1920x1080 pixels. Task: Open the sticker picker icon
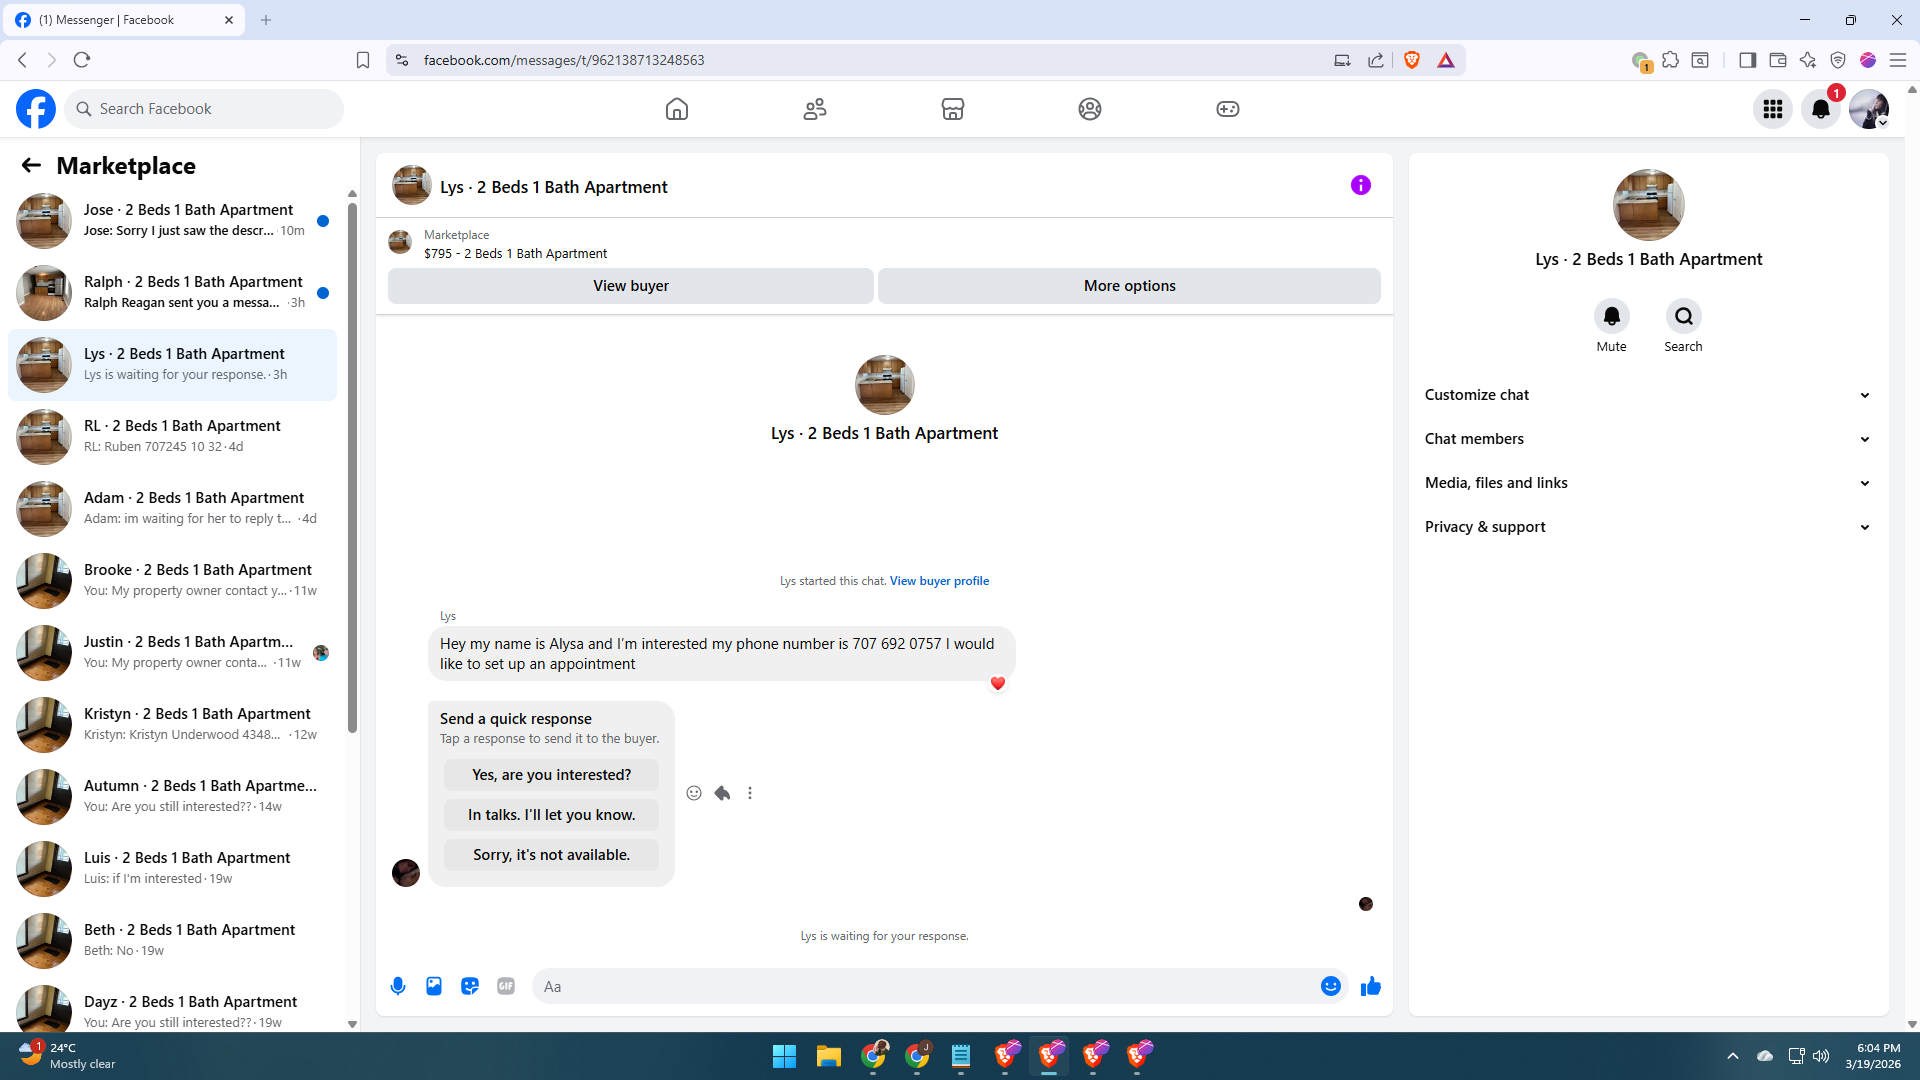(470, 986)
